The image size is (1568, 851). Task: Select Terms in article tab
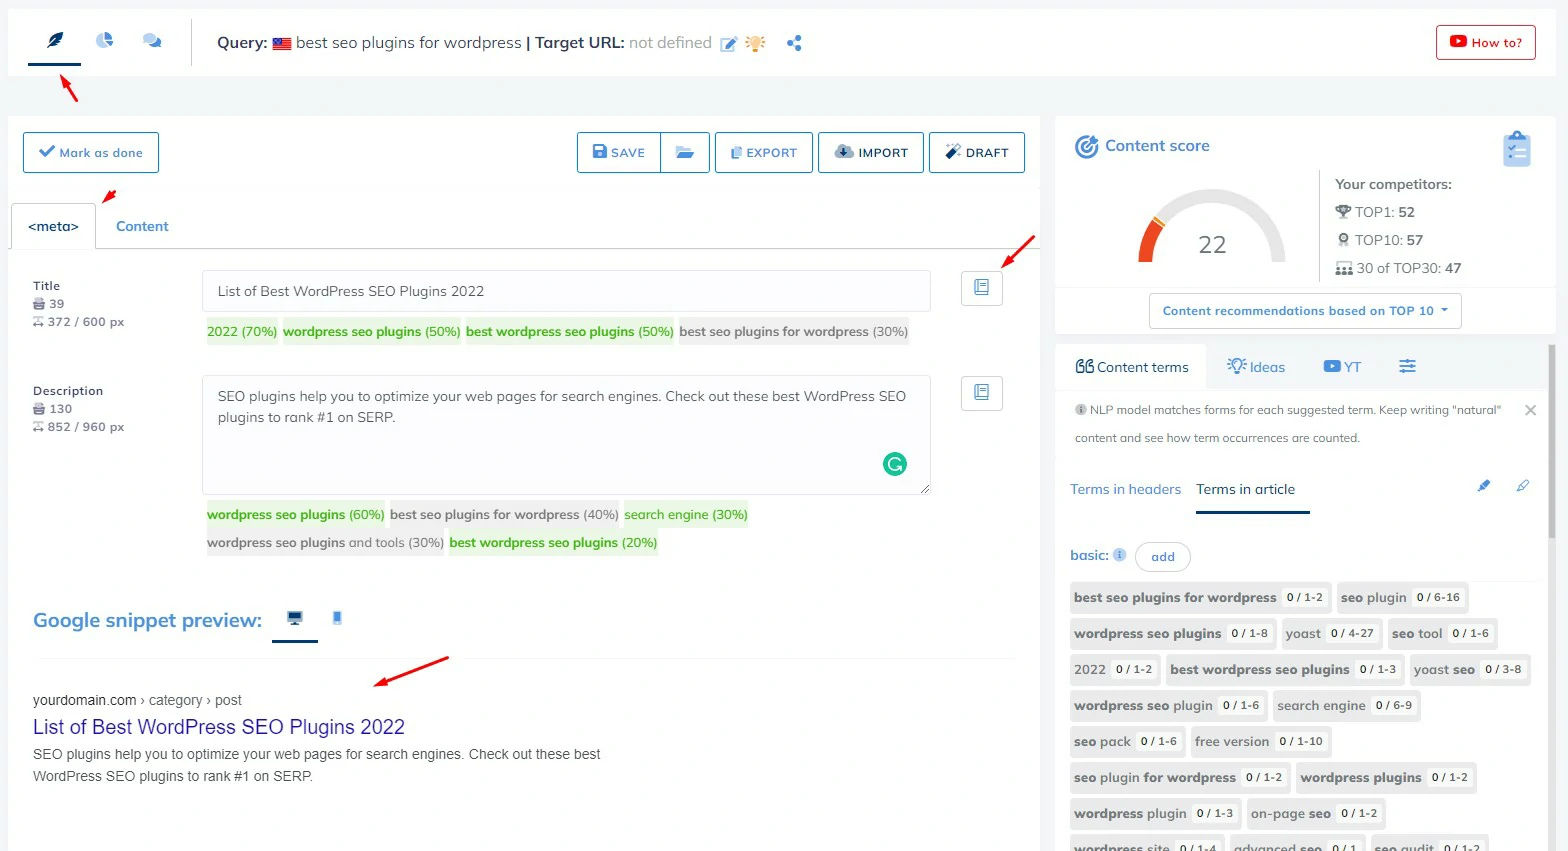click(1245, 489)
